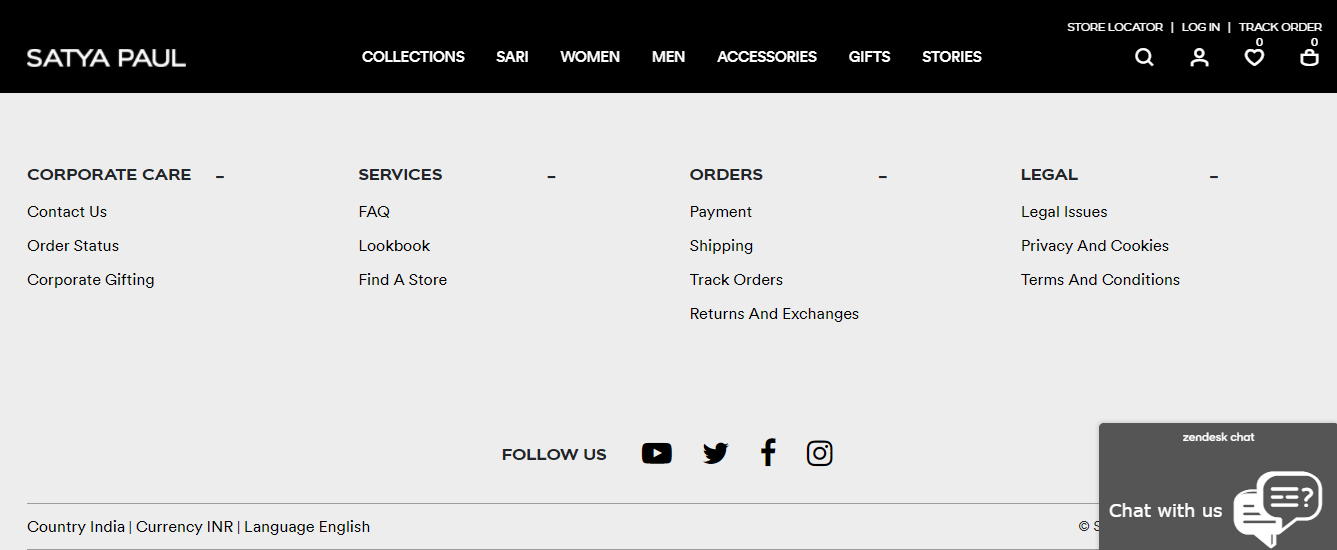Visit the Facebook social icon
The height and width of the screenshot is (550, 1337).
(x=768, y=453)
